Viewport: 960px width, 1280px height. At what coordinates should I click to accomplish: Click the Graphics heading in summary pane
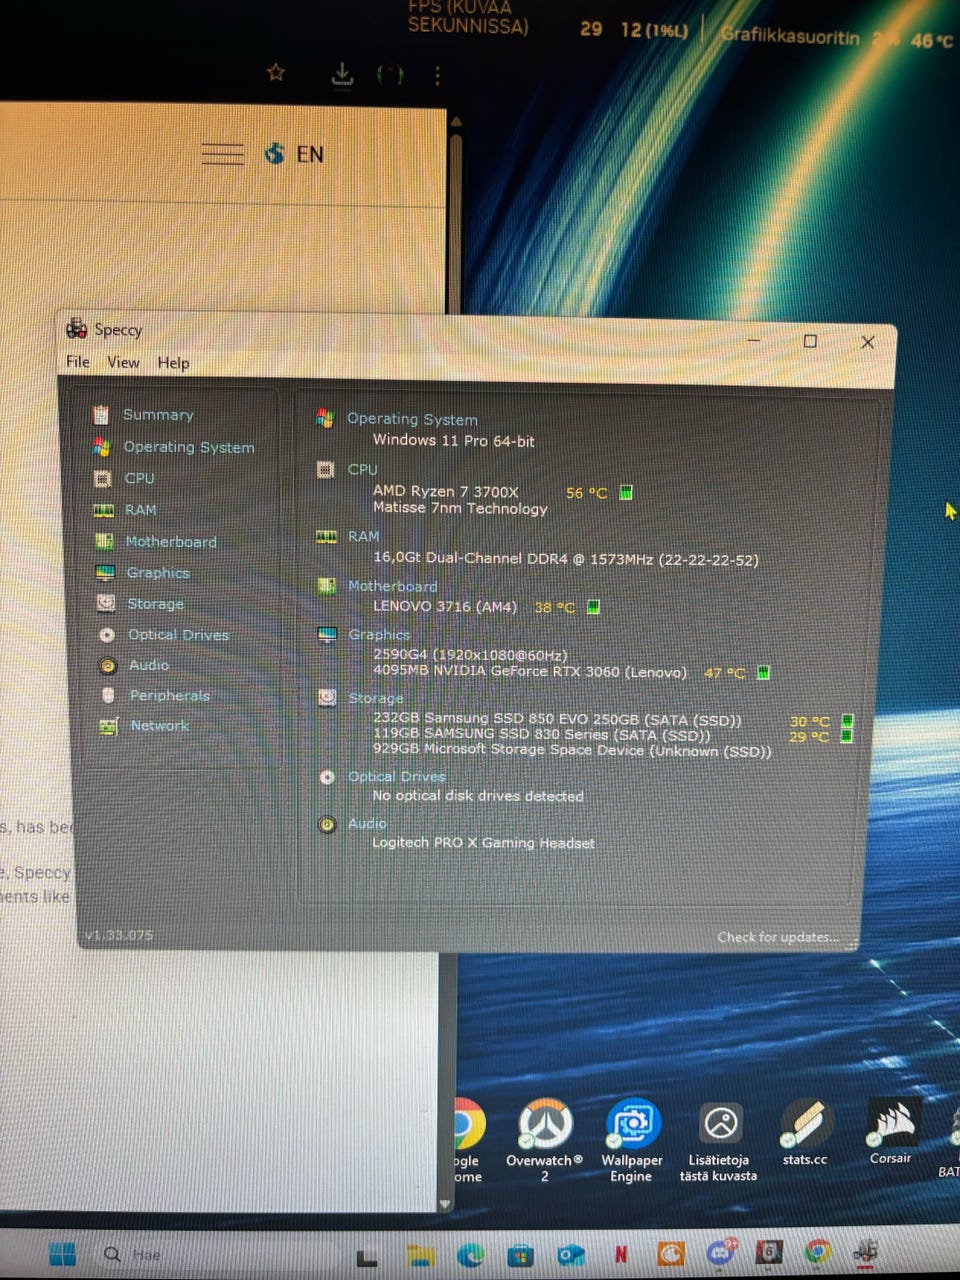point(379,634)
